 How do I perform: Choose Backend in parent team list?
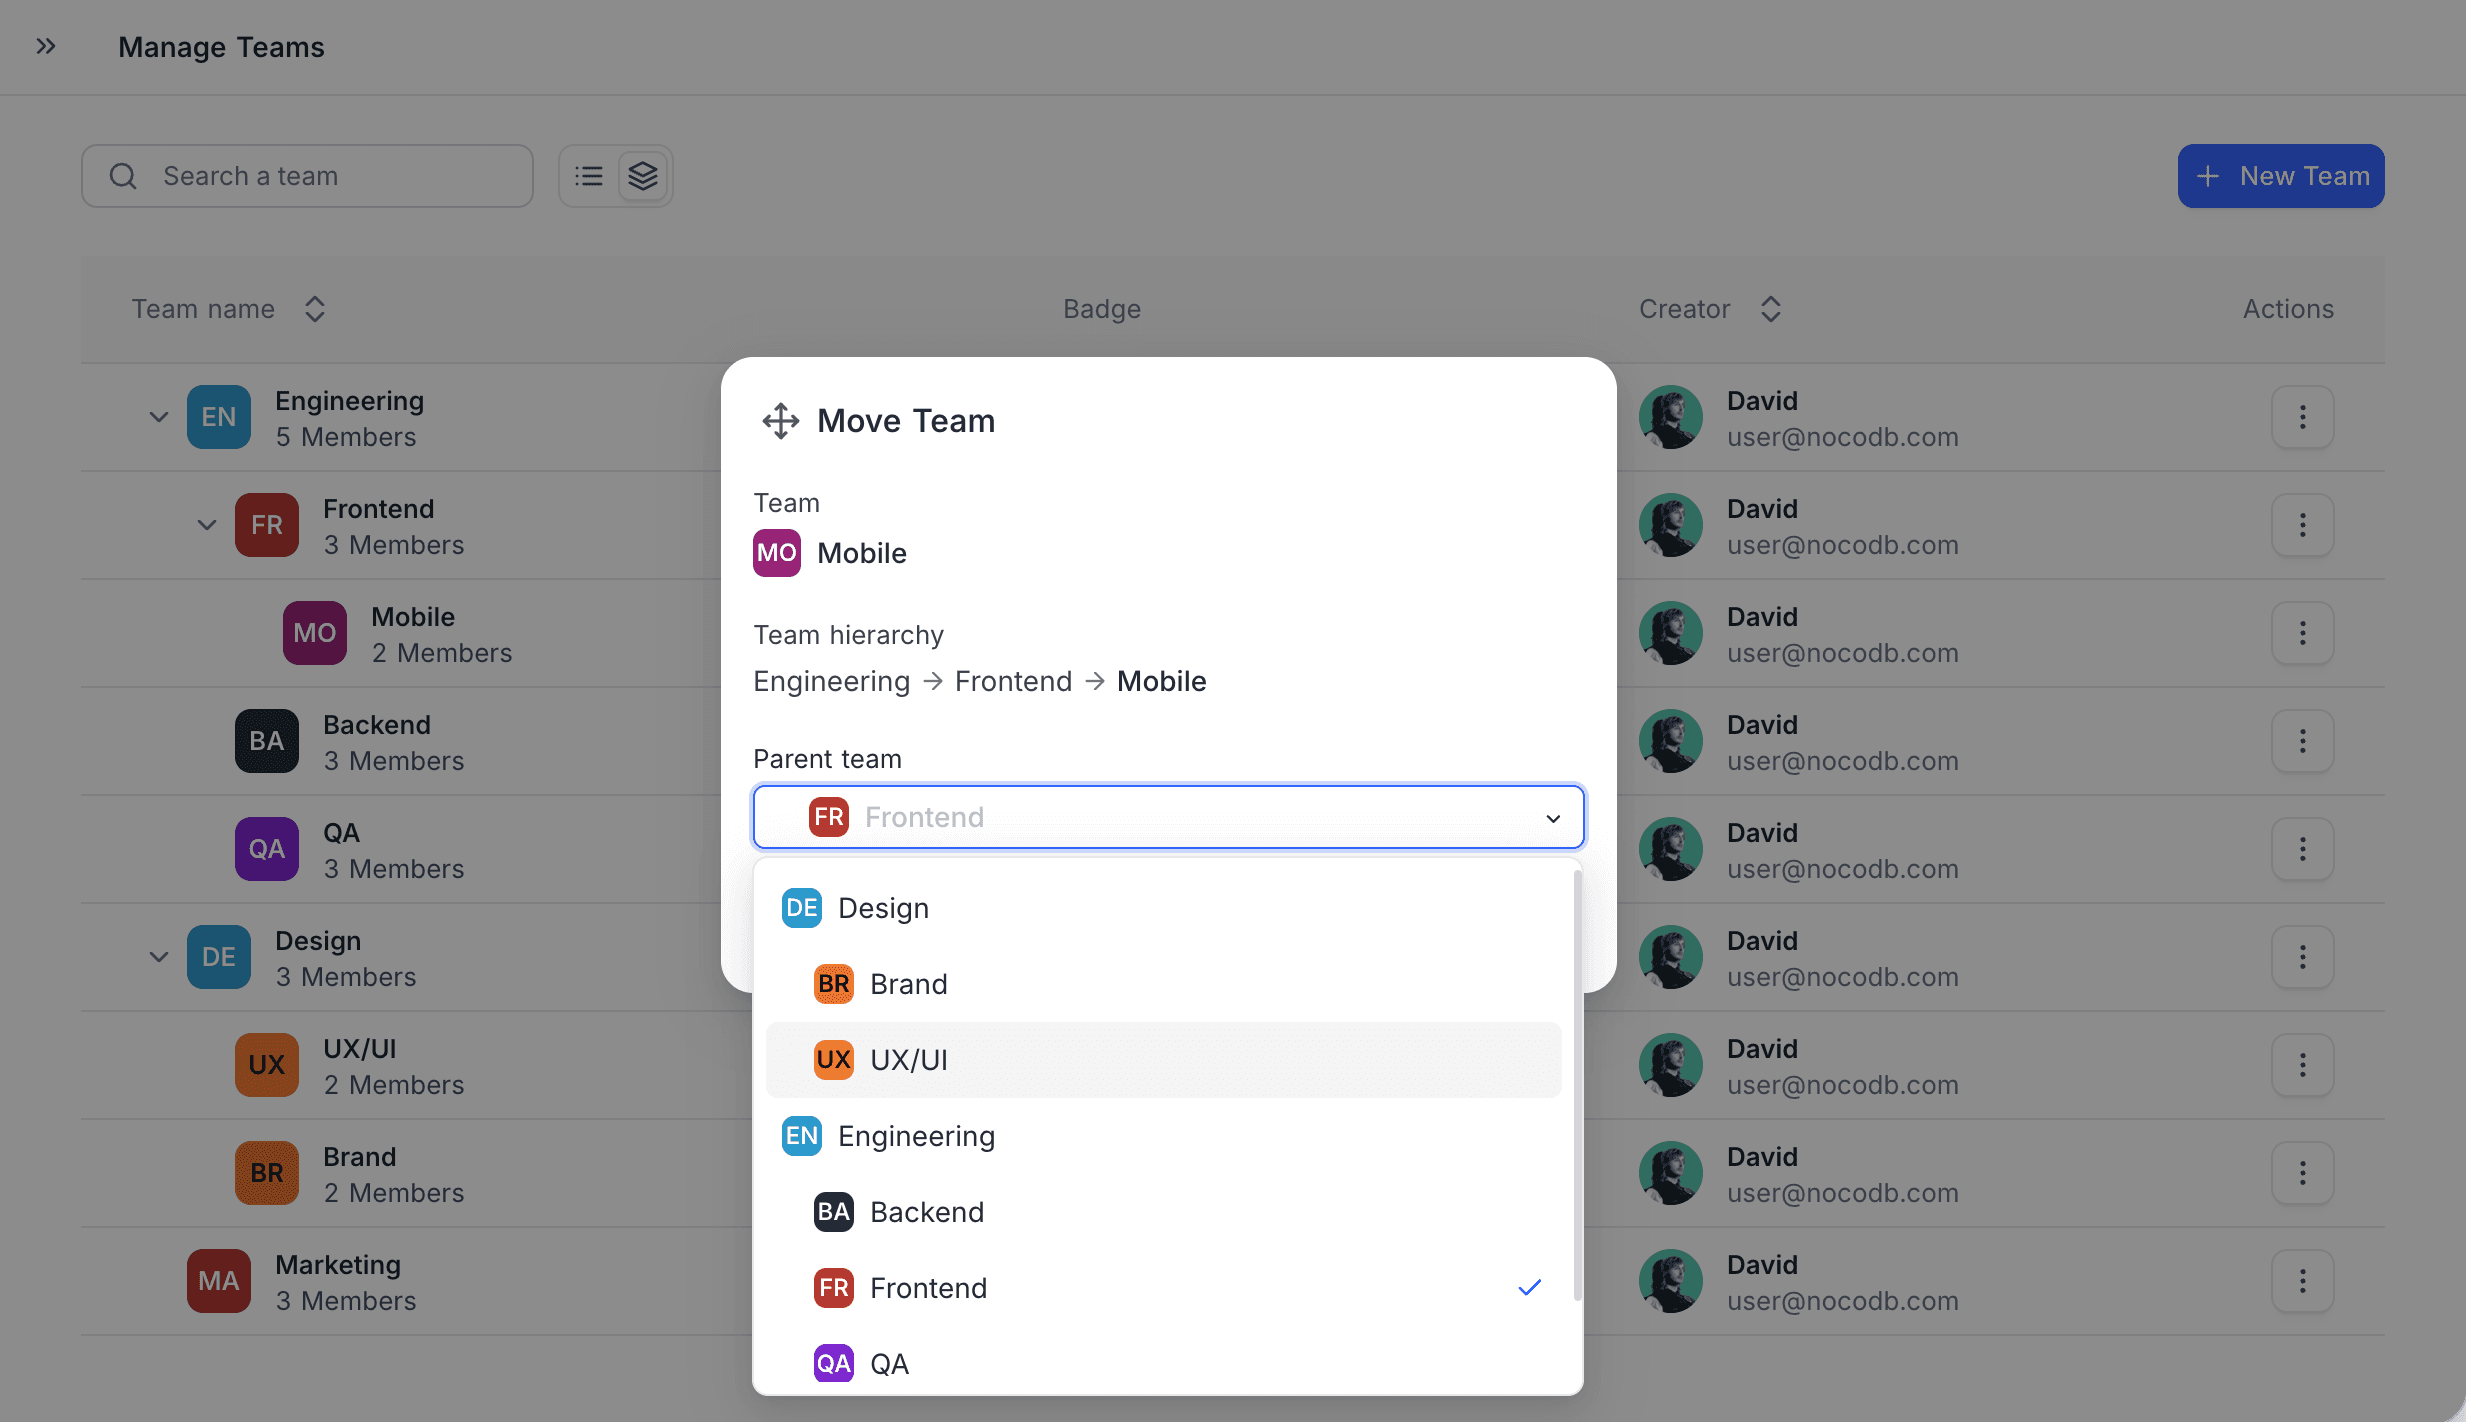click(x=926, y=1212)
